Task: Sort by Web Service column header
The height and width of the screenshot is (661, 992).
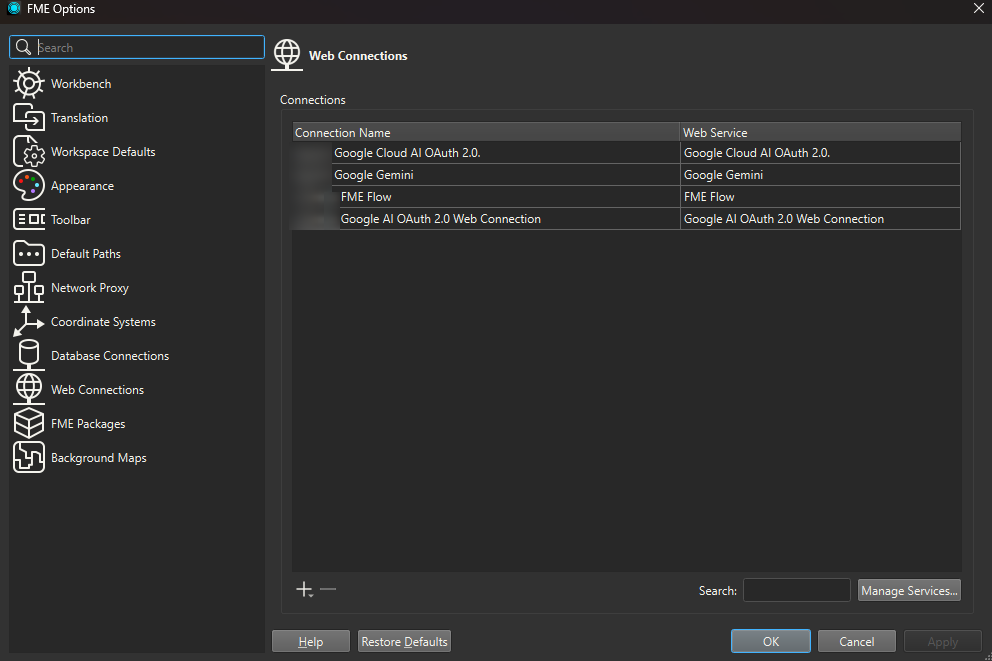Action: (820, 132)
